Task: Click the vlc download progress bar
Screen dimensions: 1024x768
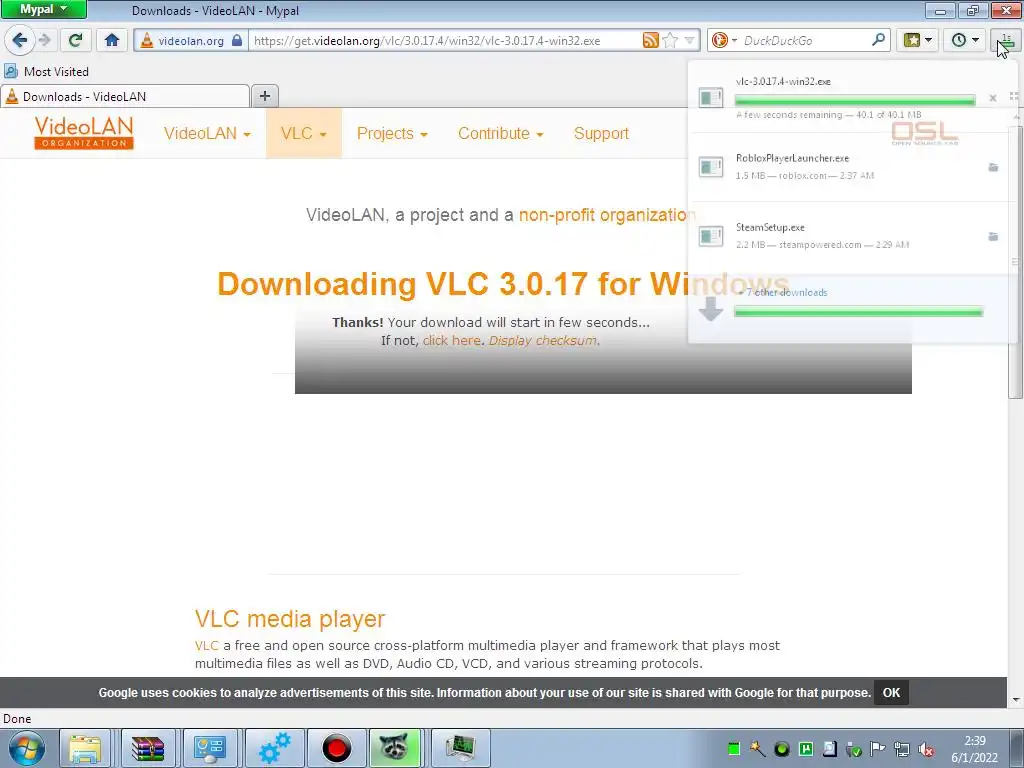Action: point(855,100)
